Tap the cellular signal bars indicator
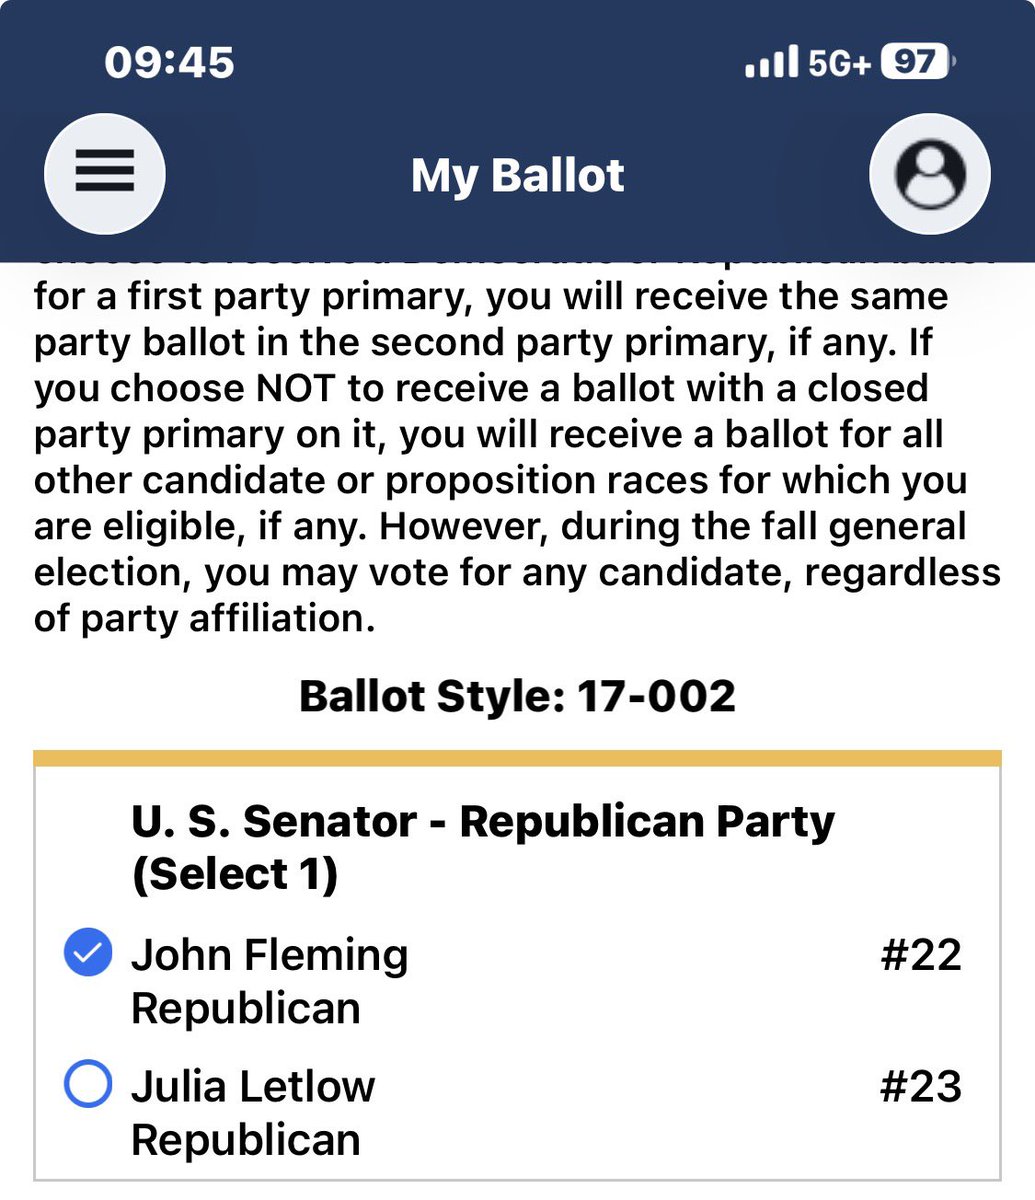Image resolution: width=1035 pixels, height=1200 pixels. pos(772,63)
